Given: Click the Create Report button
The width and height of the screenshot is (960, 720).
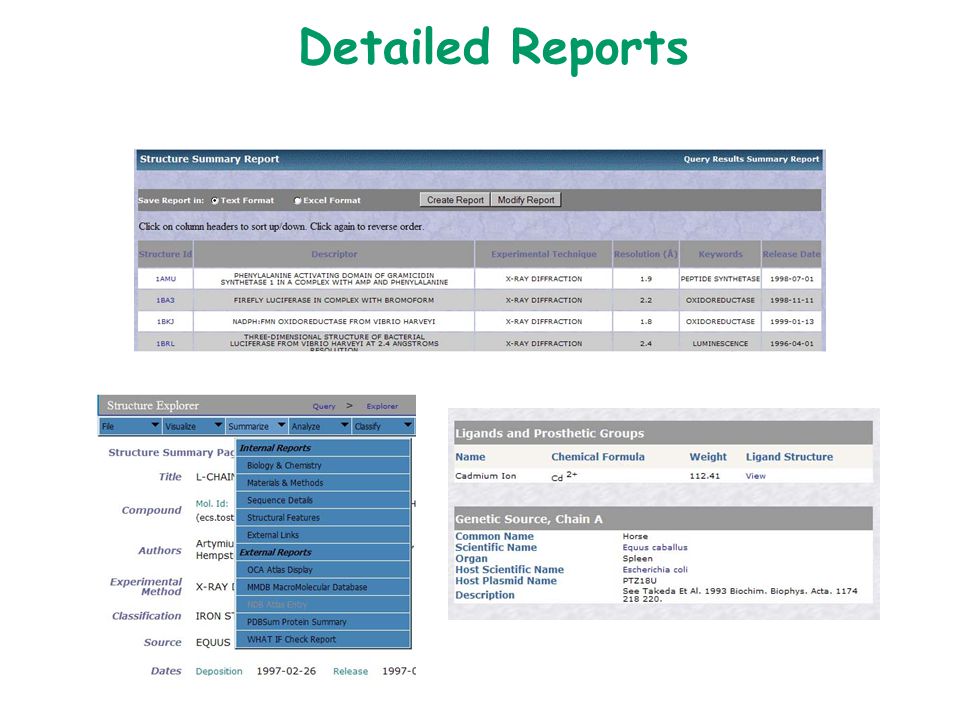Looking at the screenshot, I should pos(455,200).
